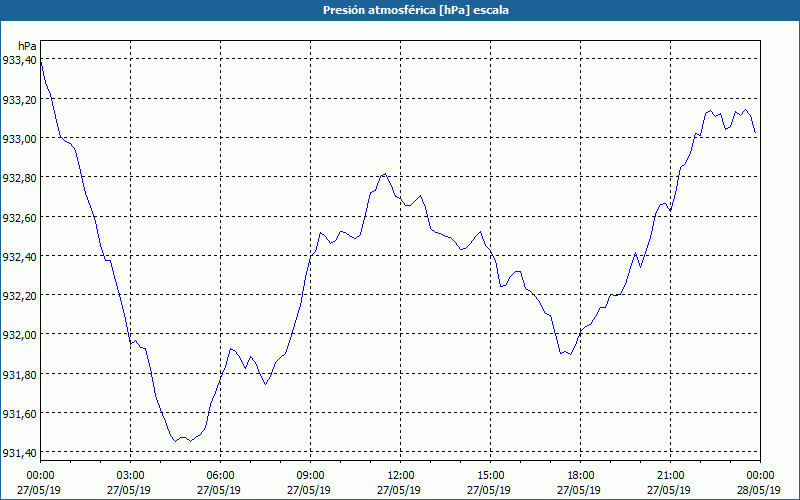Click the 18:00 time label
This screenshot has width=800, height=500.
tap(580, 476)
